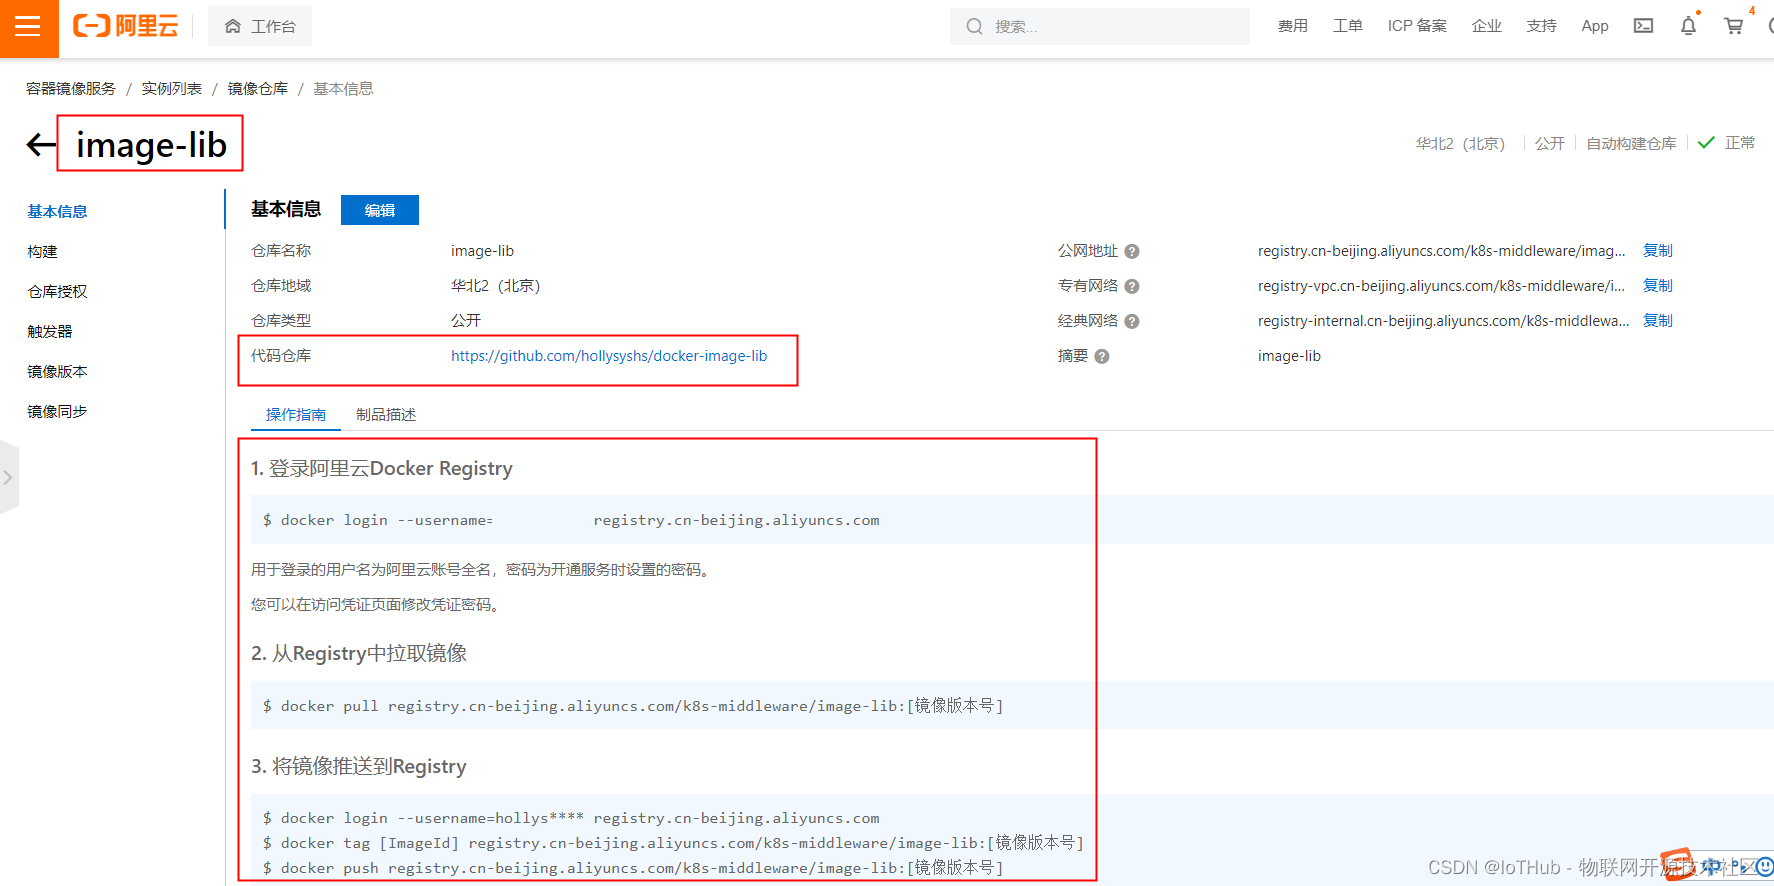Click the help icon next to 经典网络
The image size is (1774, 886).
[x=1132, y=322]
